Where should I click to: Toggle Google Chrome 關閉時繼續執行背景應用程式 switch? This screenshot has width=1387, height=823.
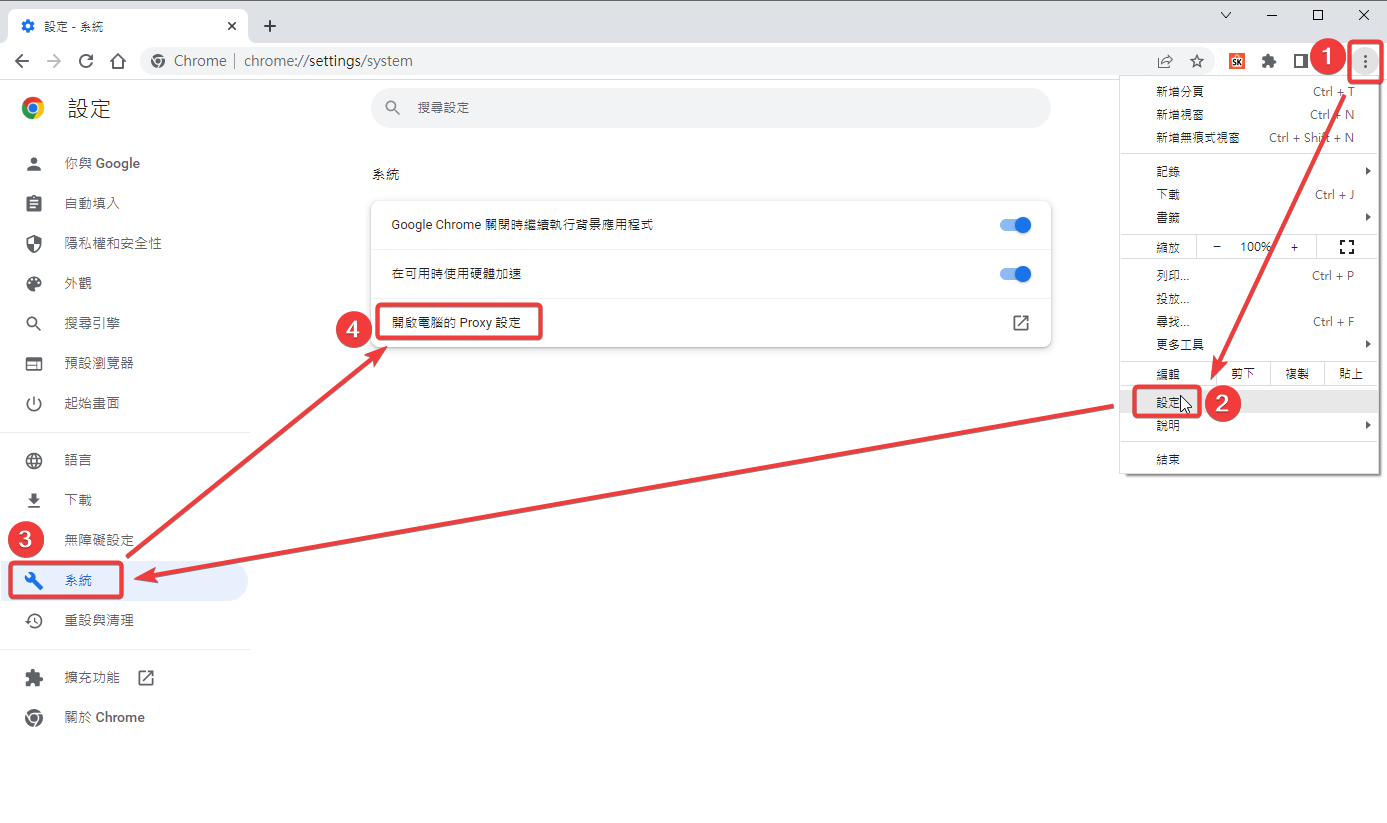(1015, 225)
